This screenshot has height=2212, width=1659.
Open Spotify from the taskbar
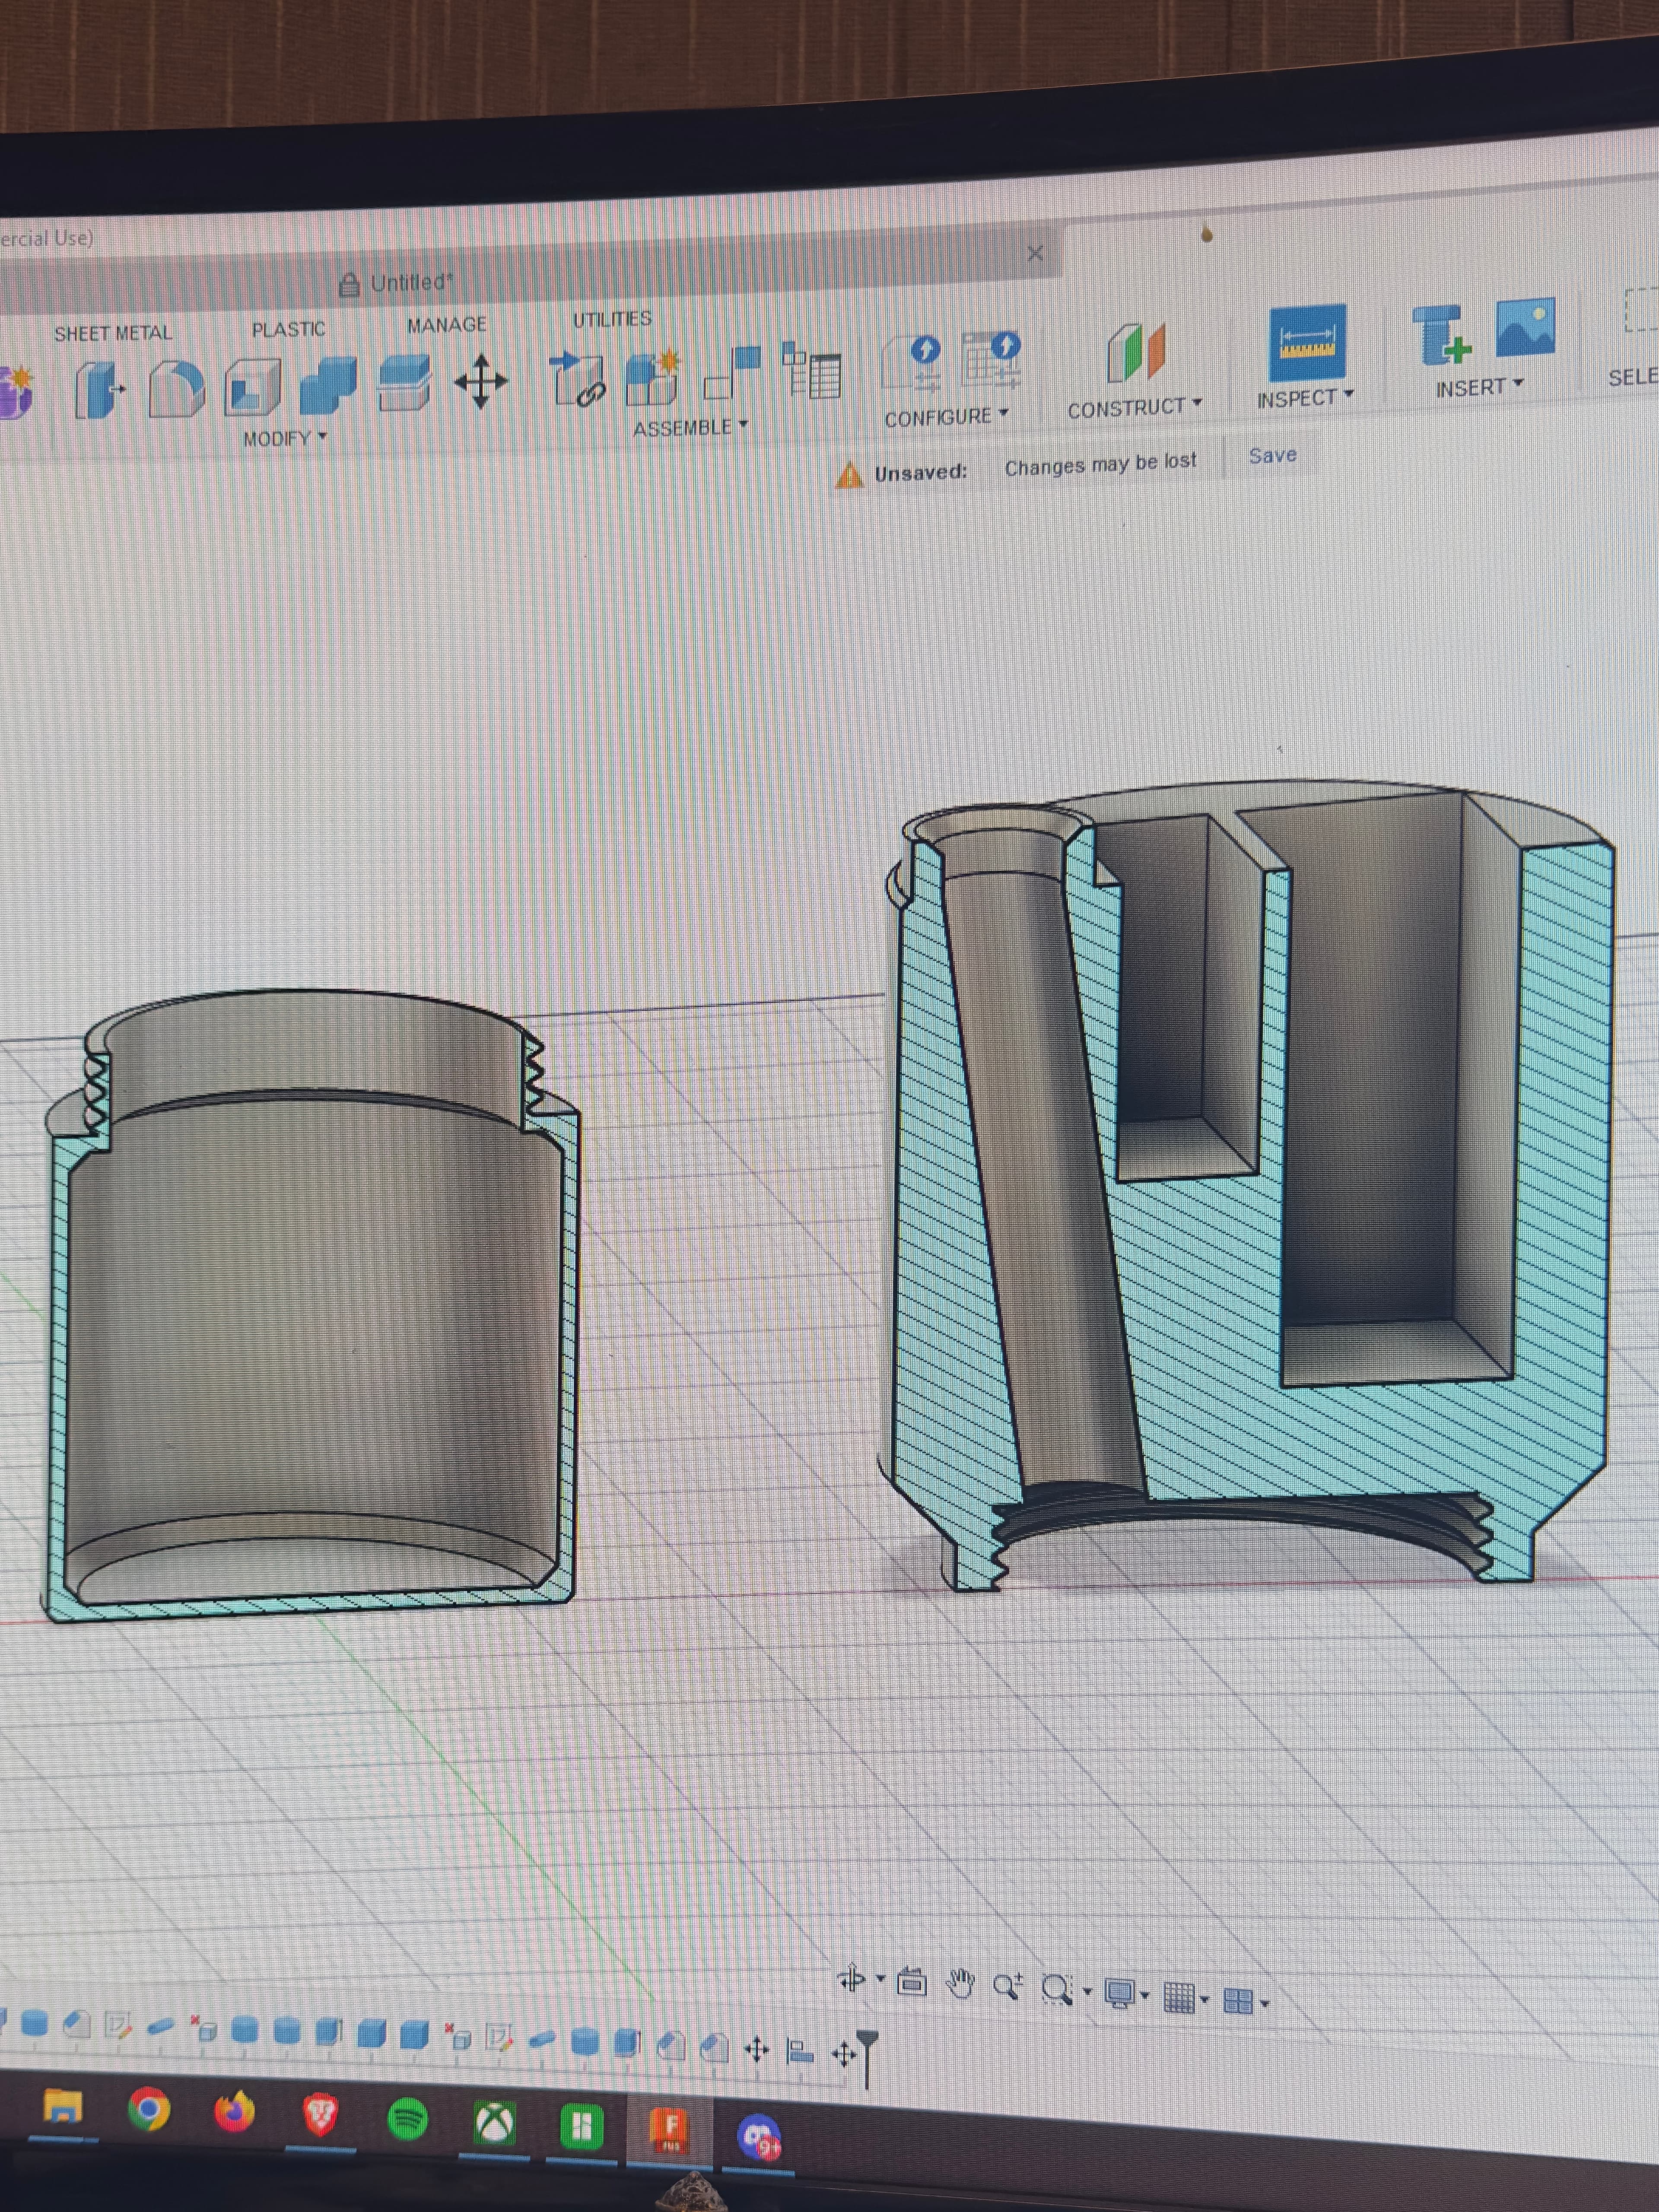407,2119
